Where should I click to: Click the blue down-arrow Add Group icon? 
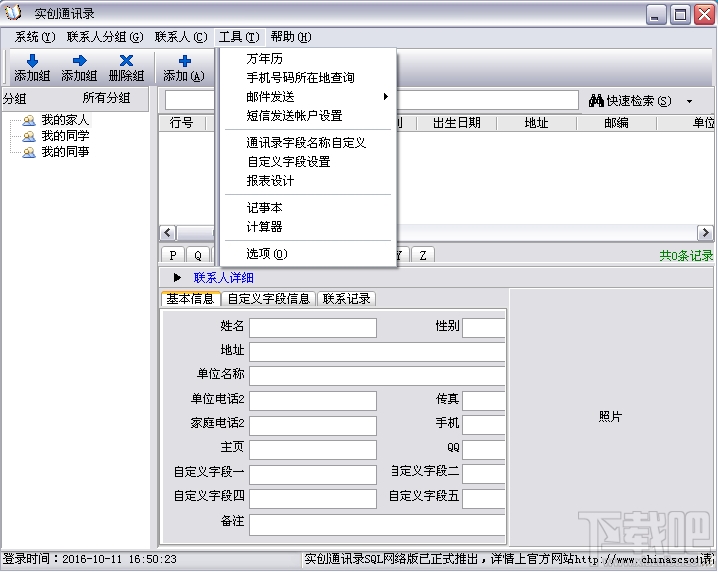click(x=32, y=60)
